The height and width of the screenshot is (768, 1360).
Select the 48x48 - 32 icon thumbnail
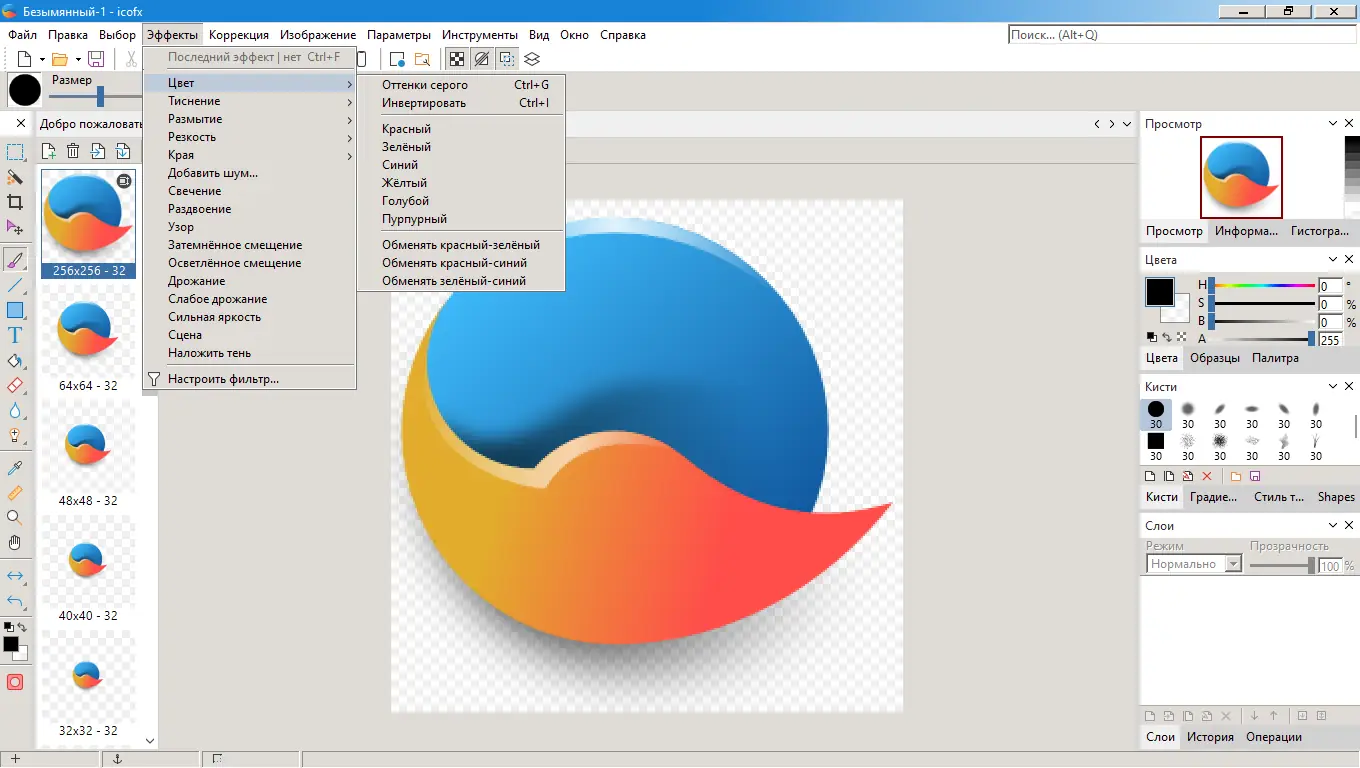(88, 455)
